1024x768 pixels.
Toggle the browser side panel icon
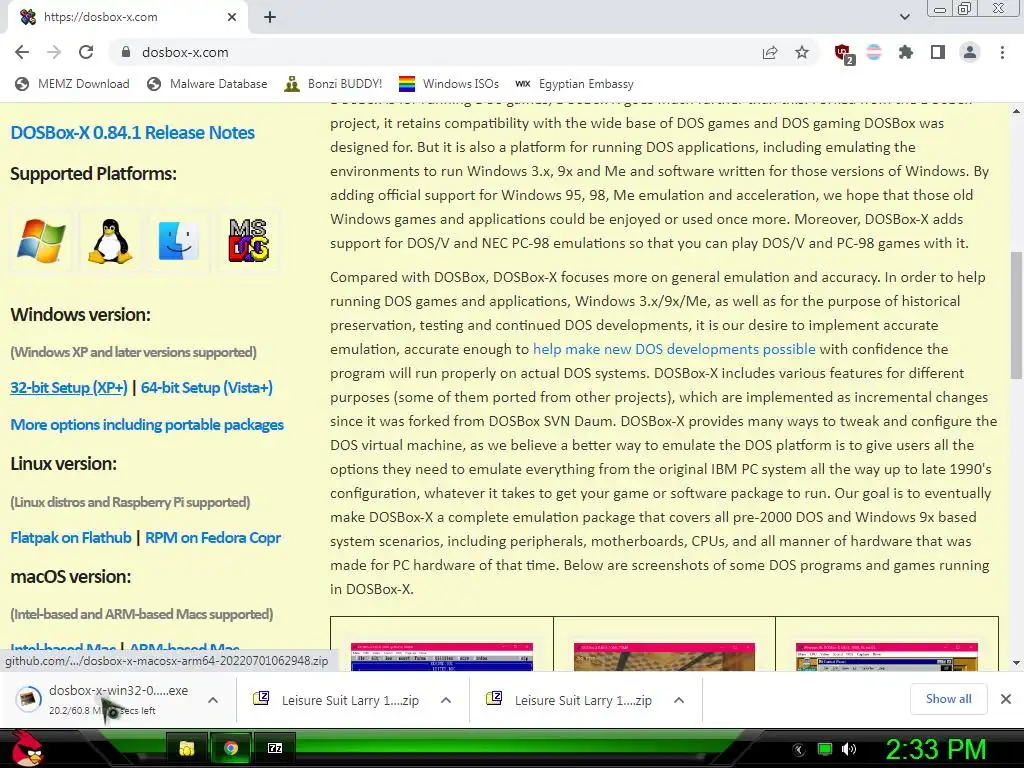coord(938,52)
